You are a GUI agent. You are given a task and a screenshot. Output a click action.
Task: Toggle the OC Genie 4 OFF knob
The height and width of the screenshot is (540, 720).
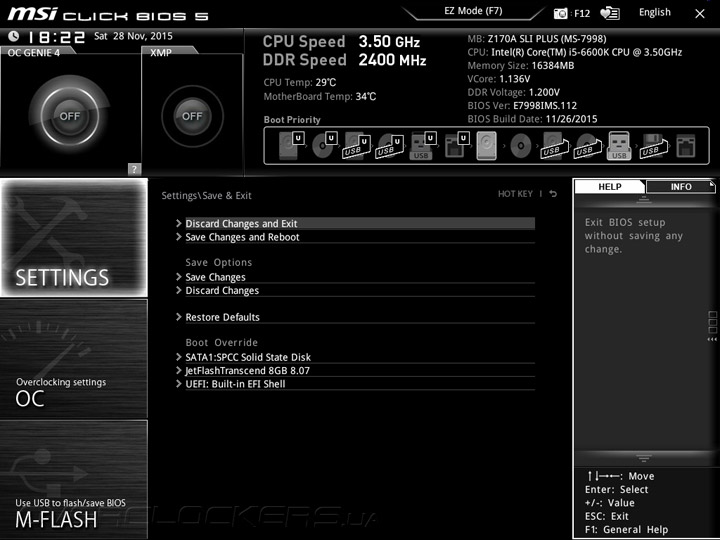coord(70,116)
